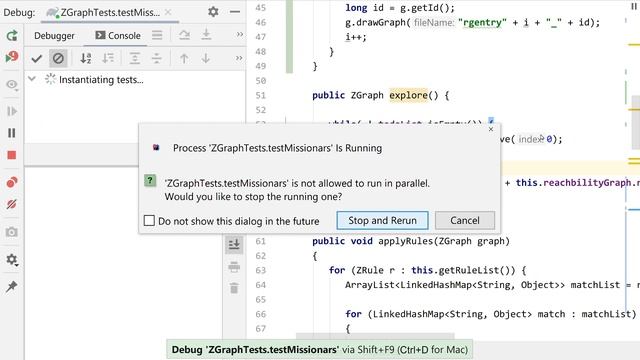This screenshot has width=640, height=360.
Task: Stop the debug process with red square
Action: click(11, 155)
